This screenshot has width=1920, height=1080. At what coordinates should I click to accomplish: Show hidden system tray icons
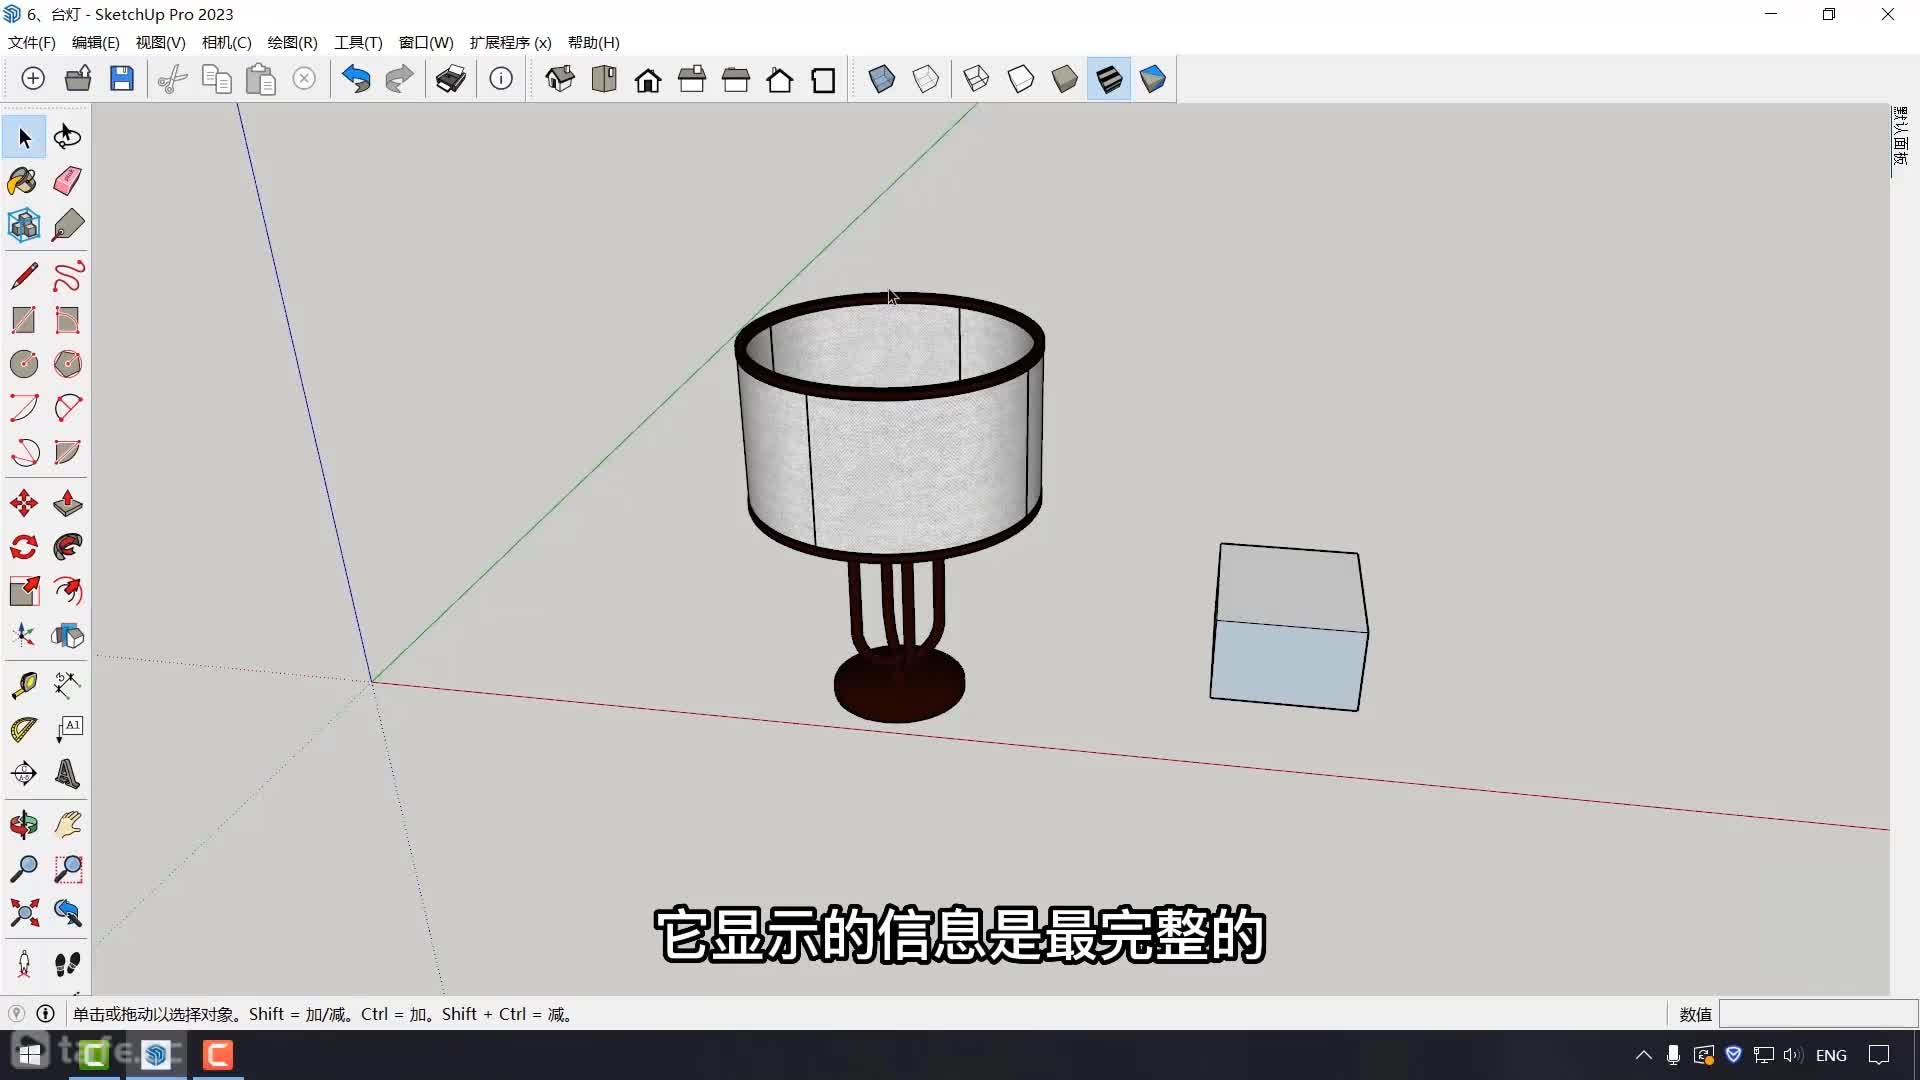pos(1643,1055)
